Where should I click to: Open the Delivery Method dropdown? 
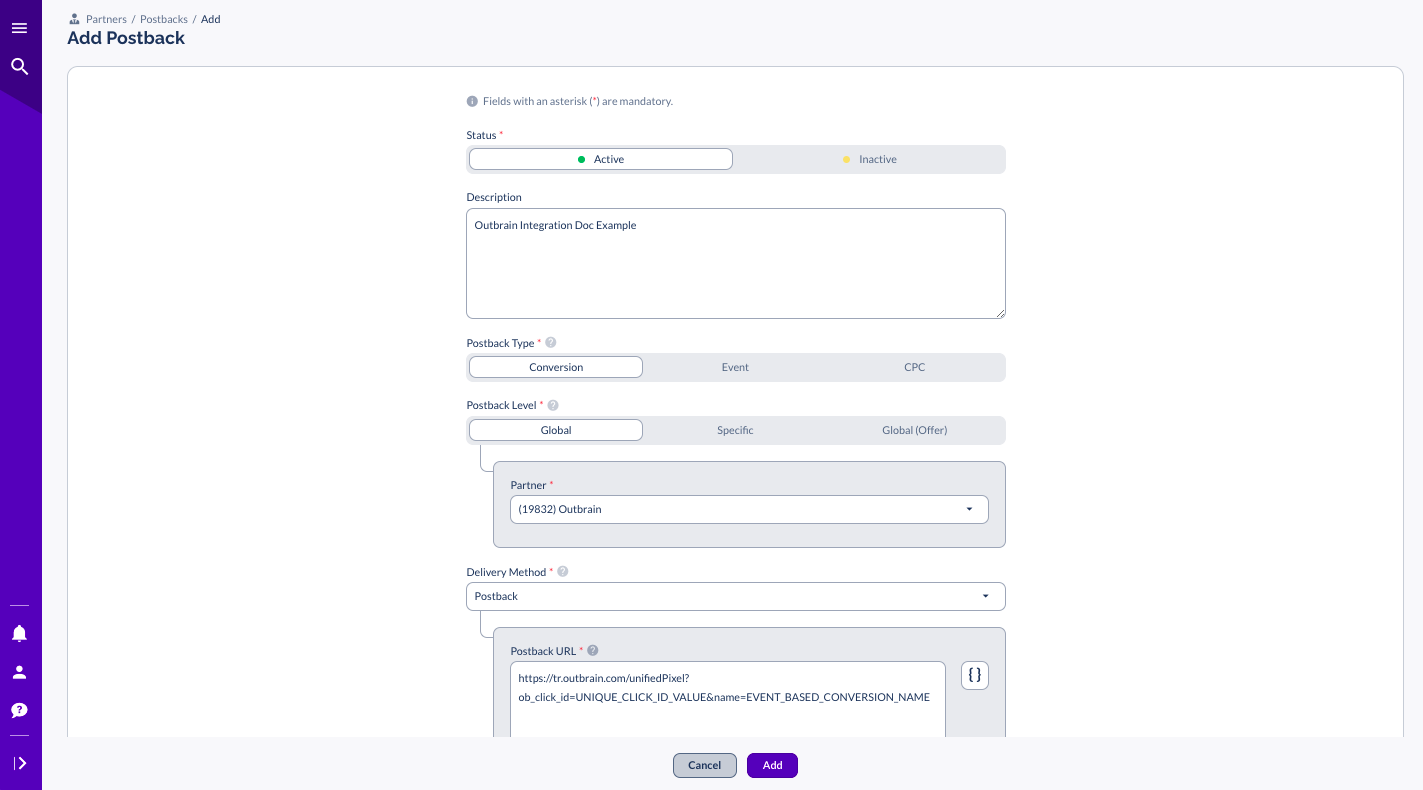736,596
